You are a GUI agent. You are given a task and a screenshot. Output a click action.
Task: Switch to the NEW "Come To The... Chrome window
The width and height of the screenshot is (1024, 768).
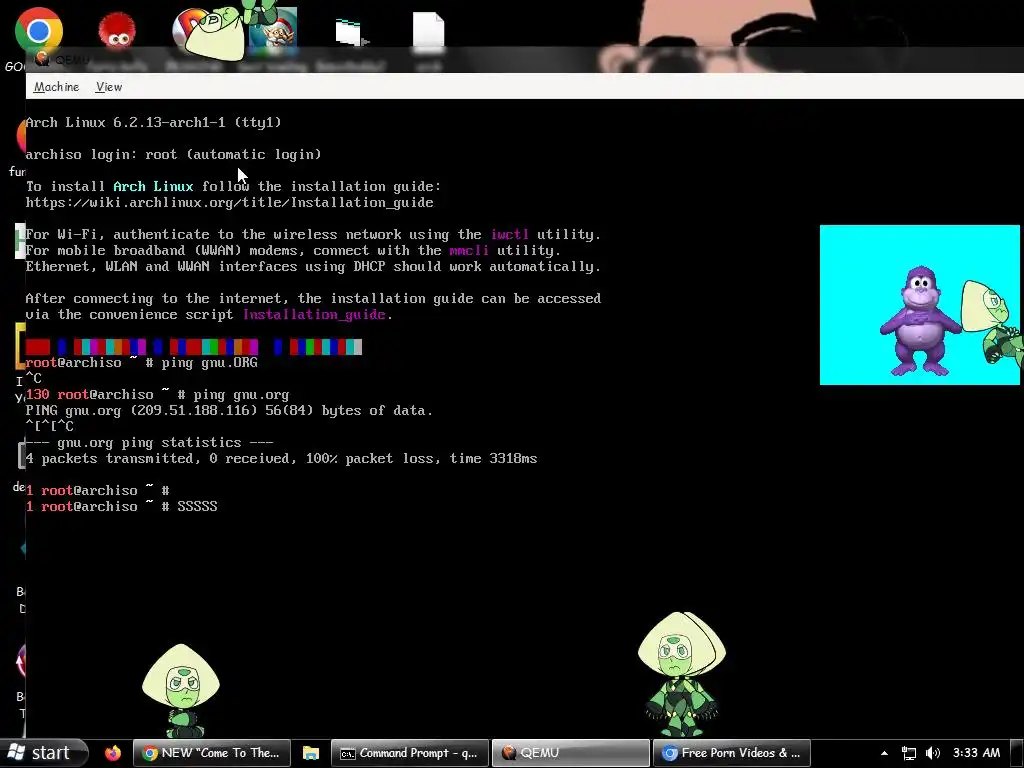211,753
